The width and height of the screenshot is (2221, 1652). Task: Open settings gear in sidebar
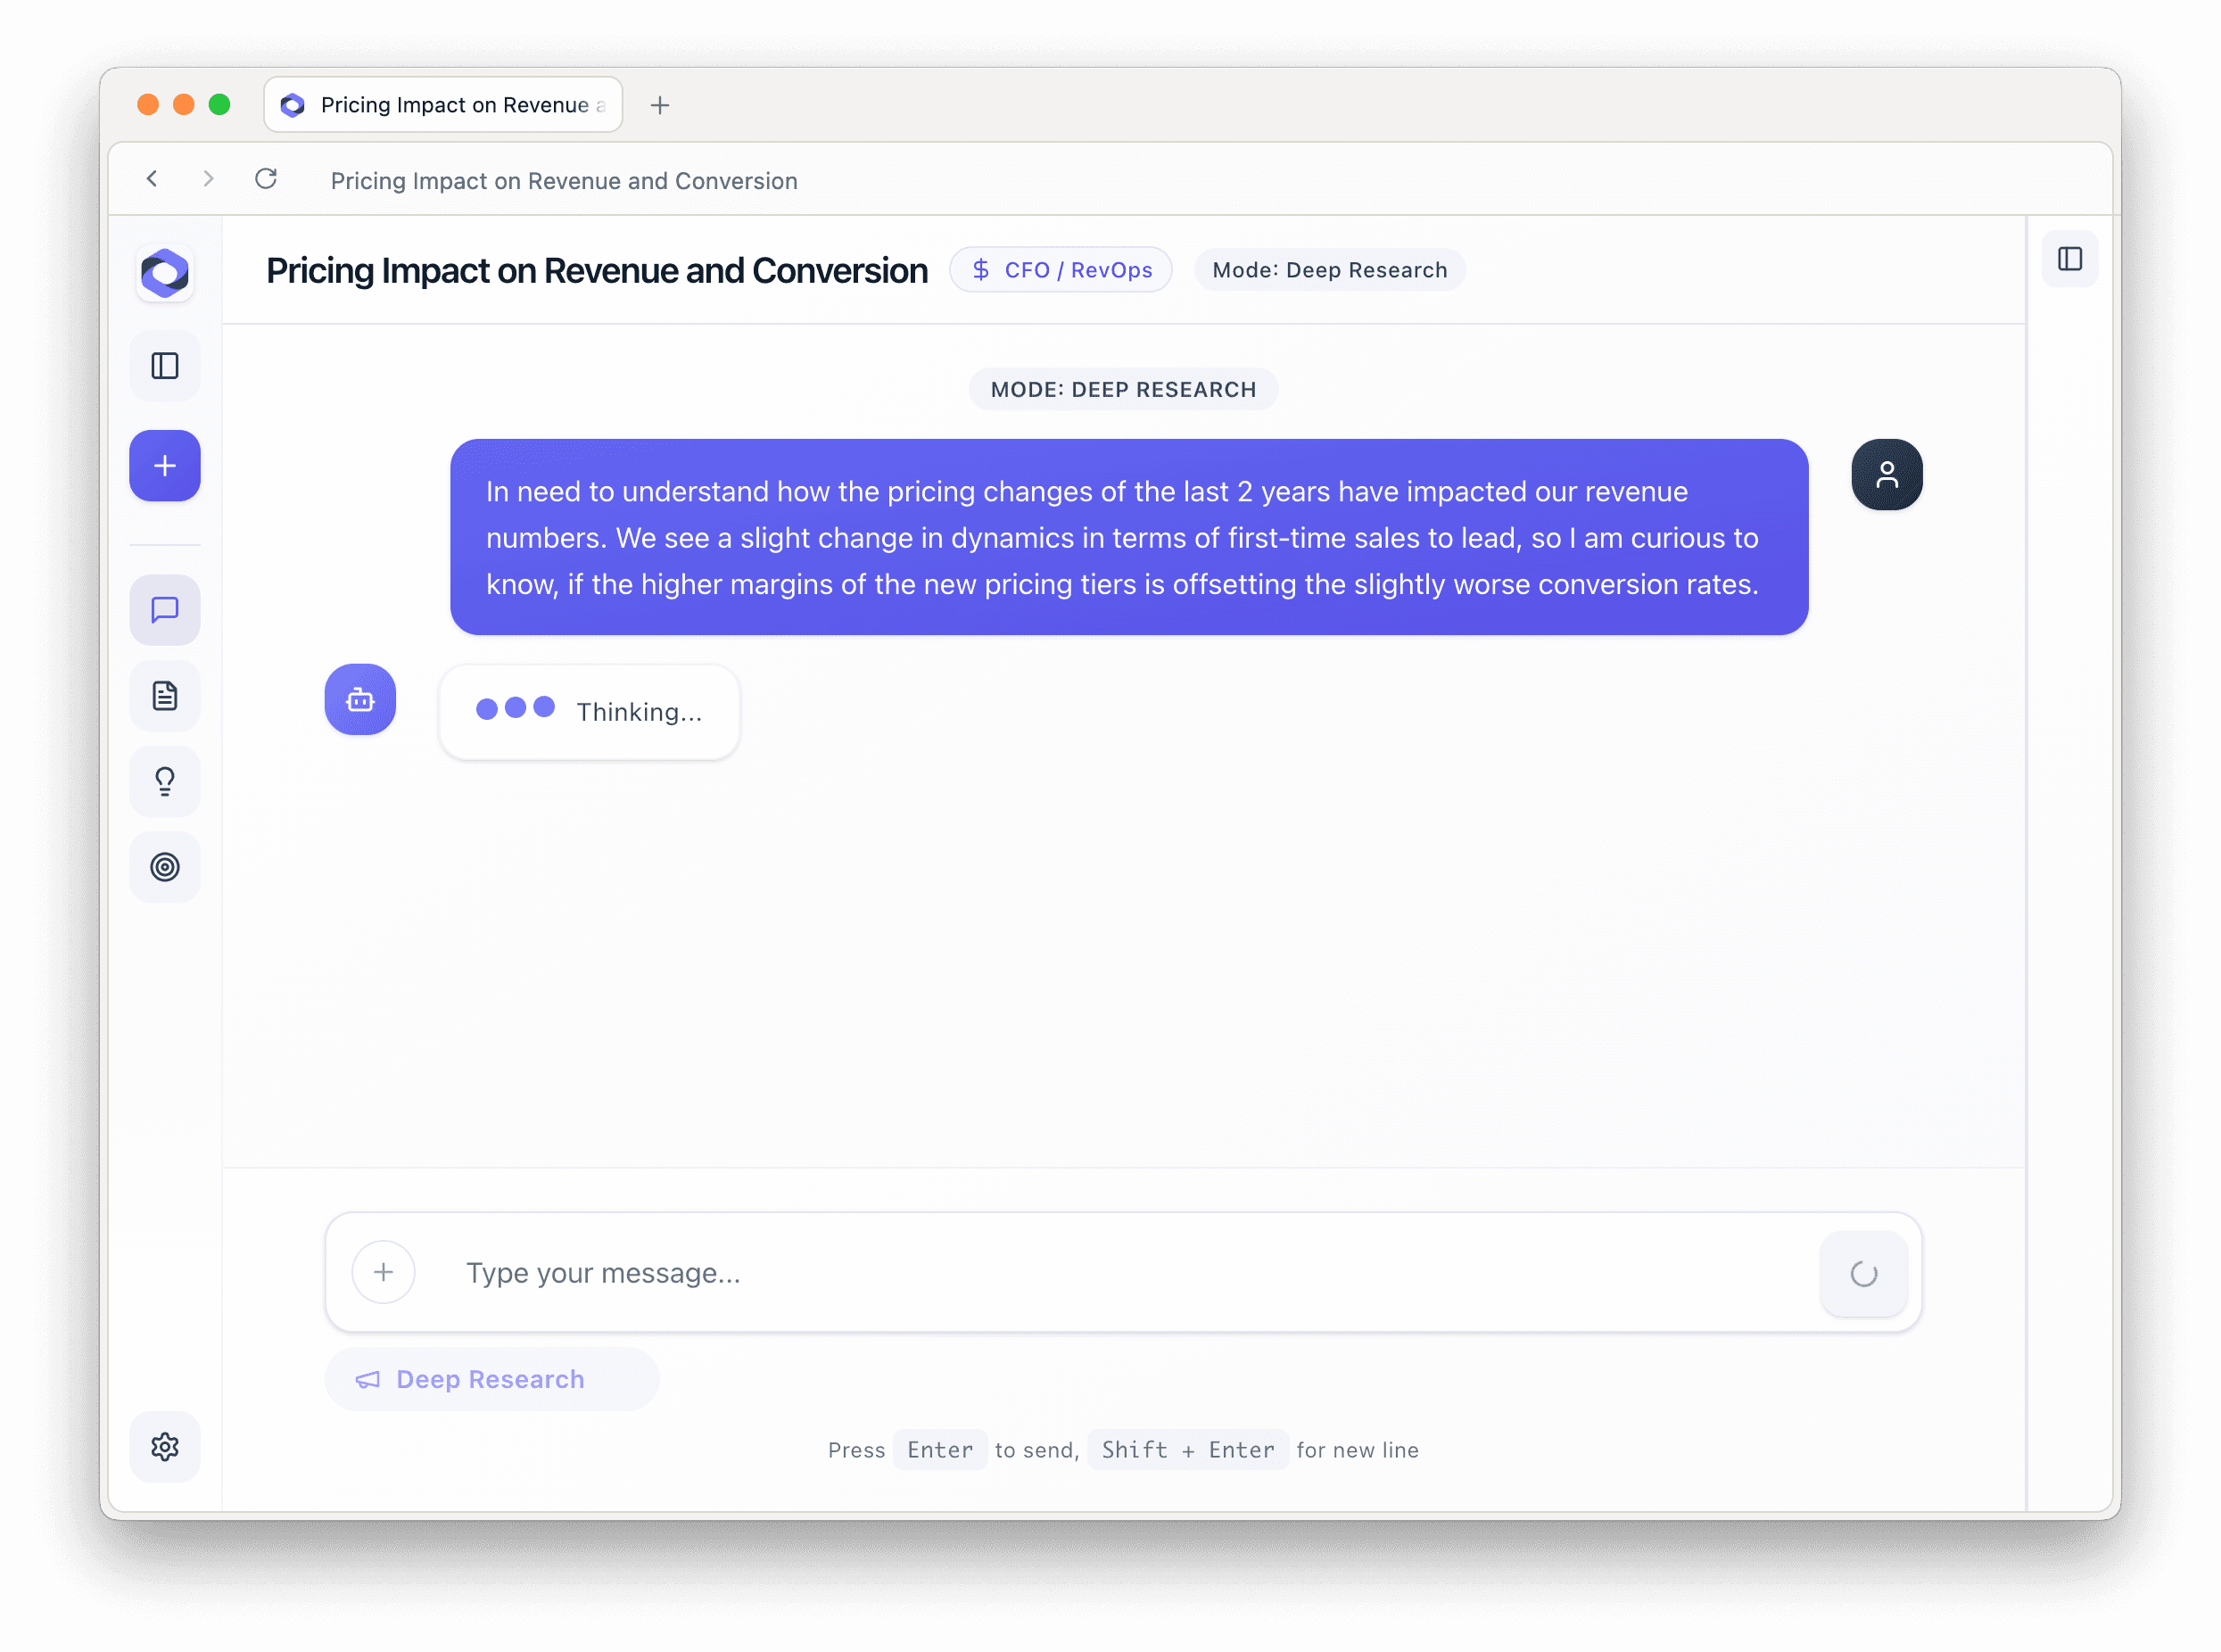[x=165, y=1447]
